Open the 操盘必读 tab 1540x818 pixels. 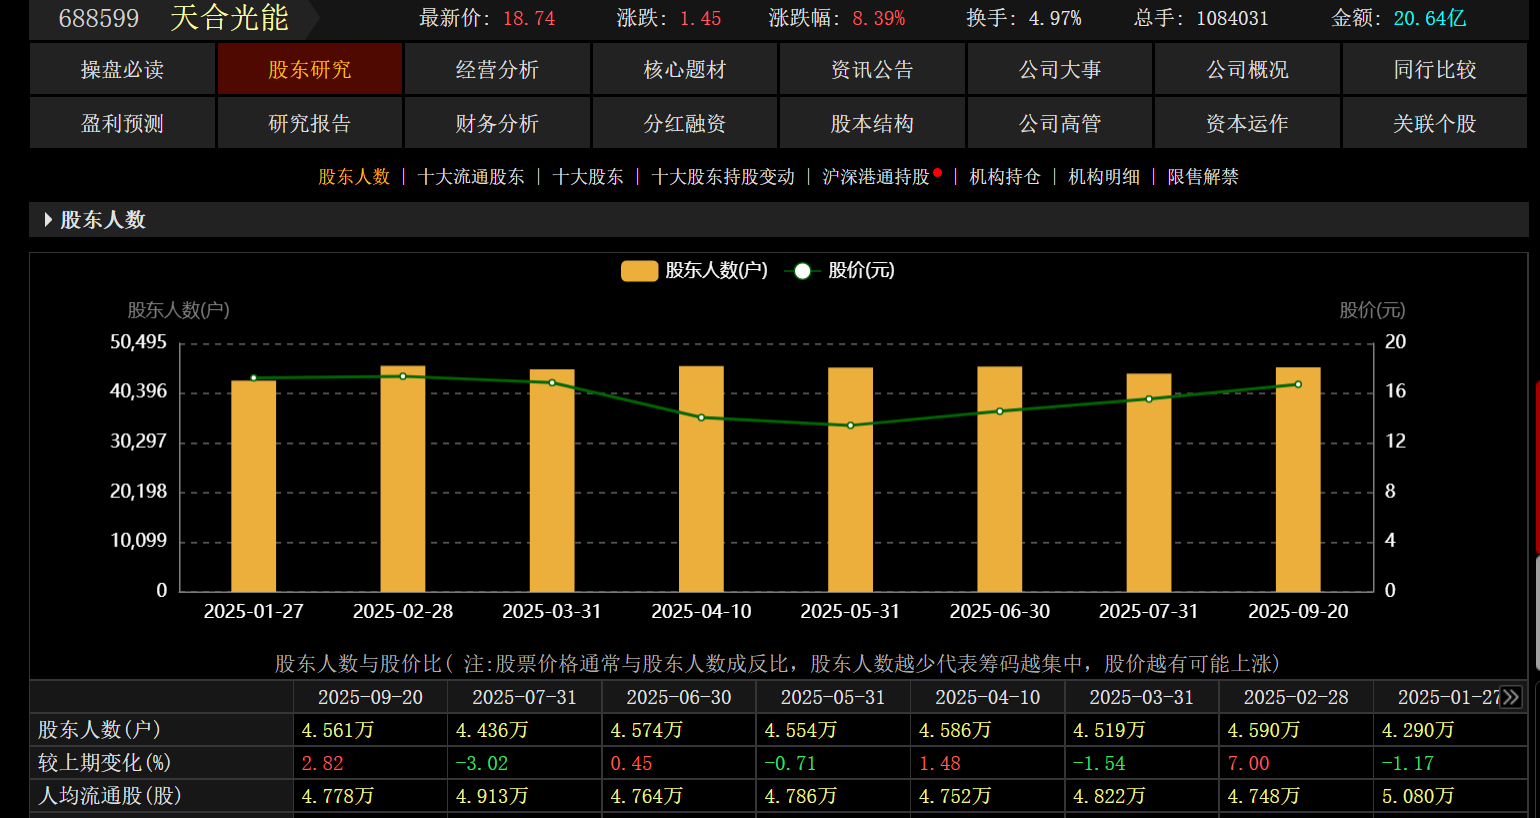122,69
